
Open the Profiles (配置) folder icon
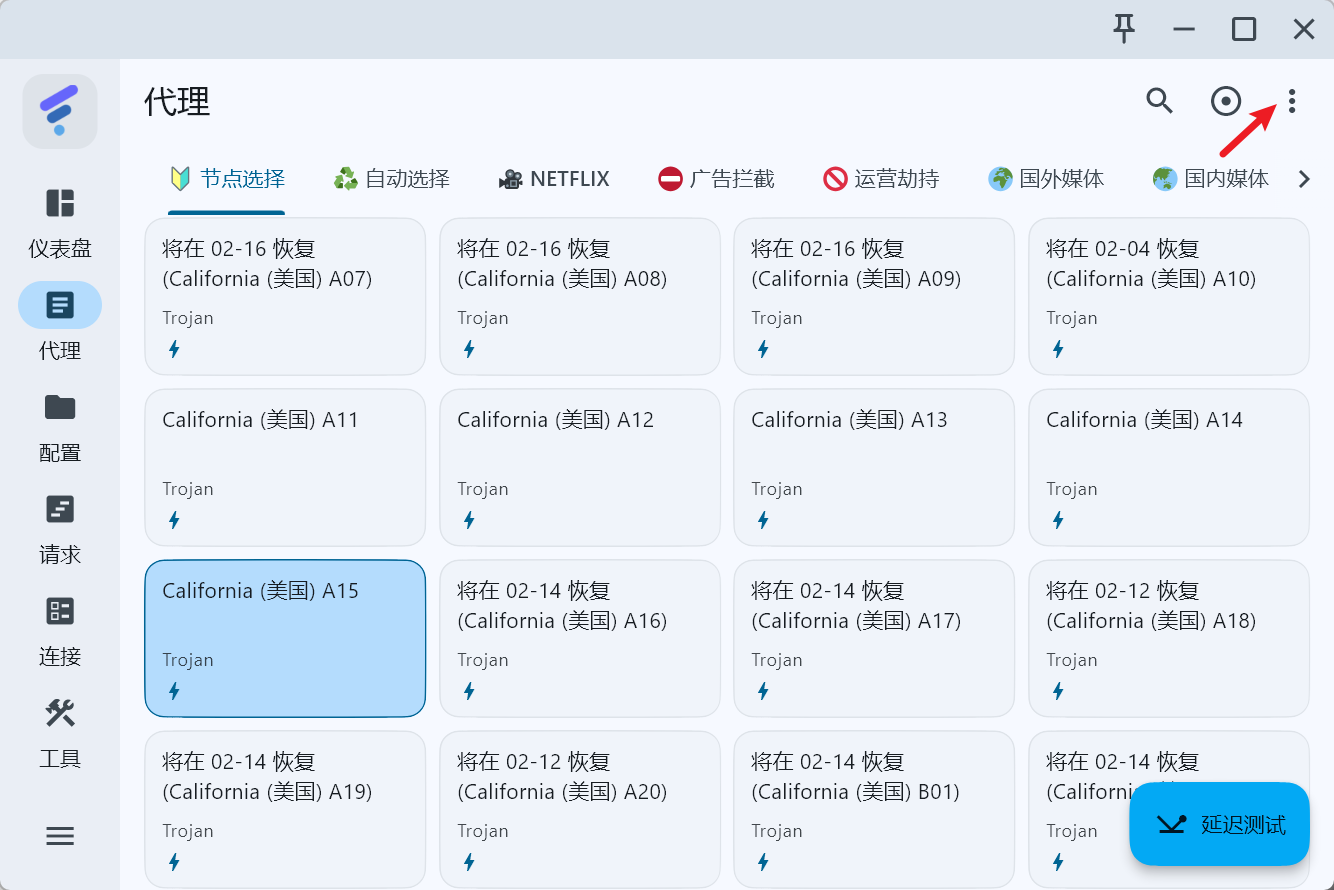click(x=60, y=408)
